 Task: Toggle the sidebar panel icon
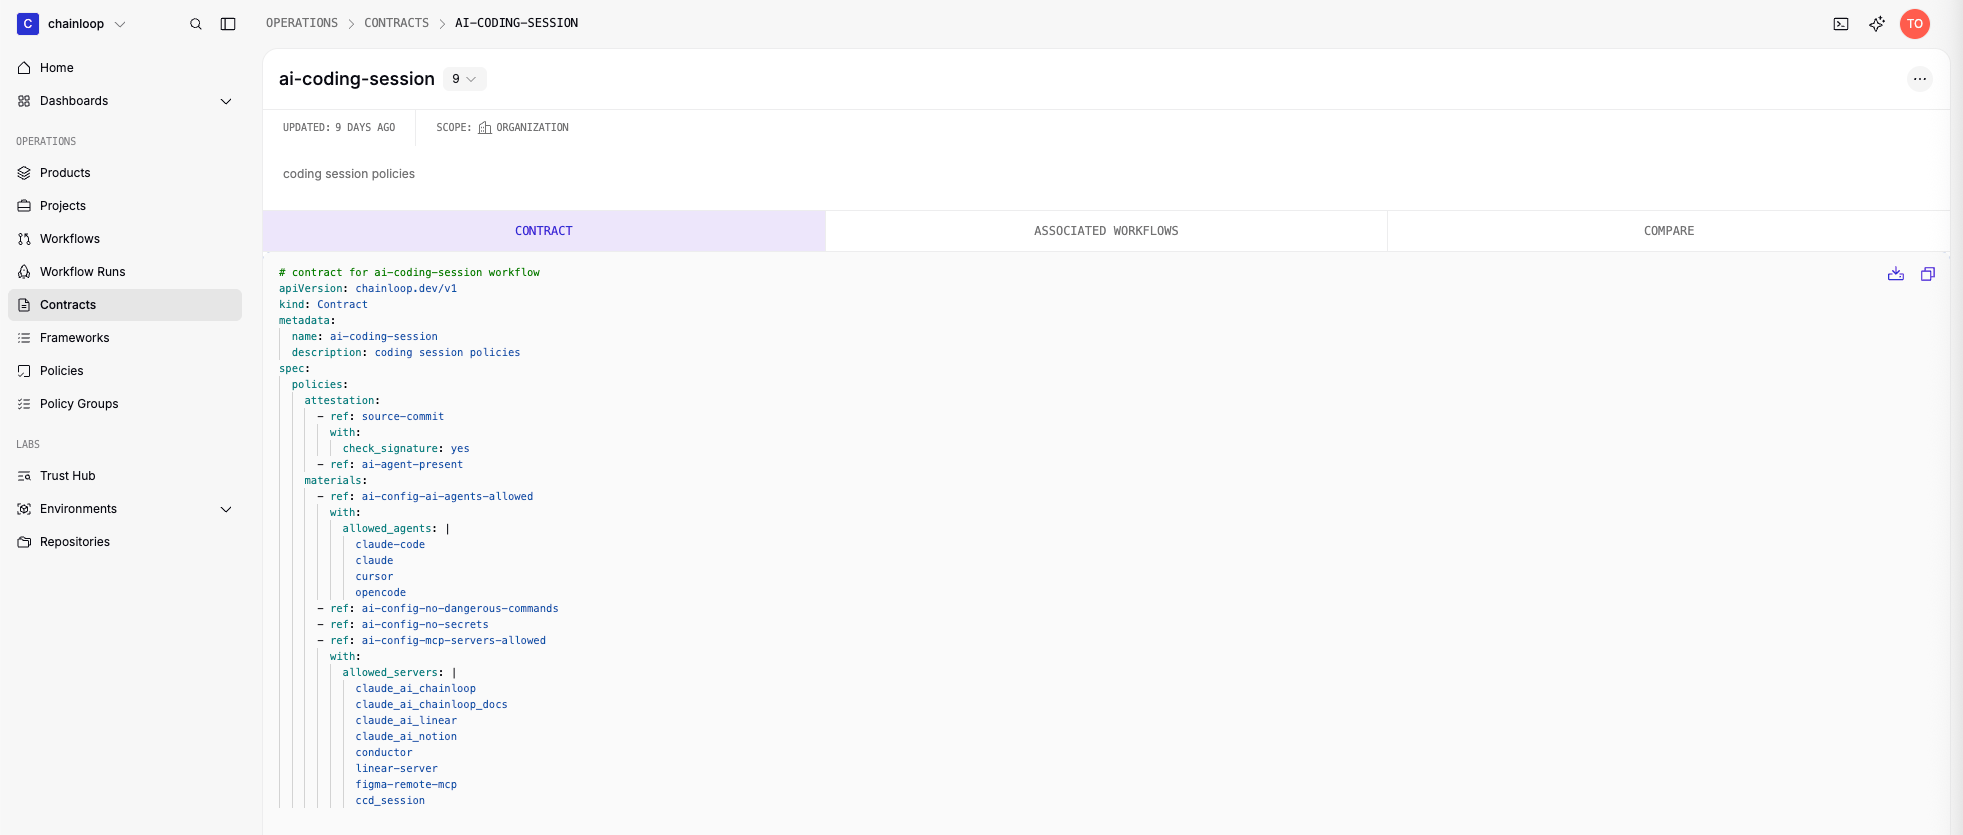pos(228,24)
